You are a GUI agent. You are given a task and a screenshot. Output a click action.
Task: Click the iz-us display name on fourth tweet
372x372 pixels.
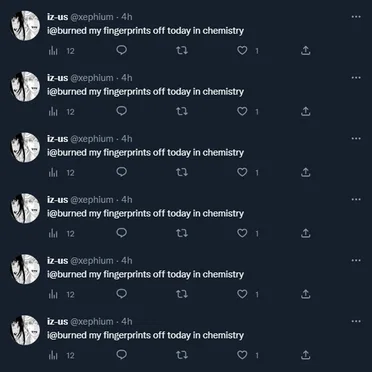(57, 200)
